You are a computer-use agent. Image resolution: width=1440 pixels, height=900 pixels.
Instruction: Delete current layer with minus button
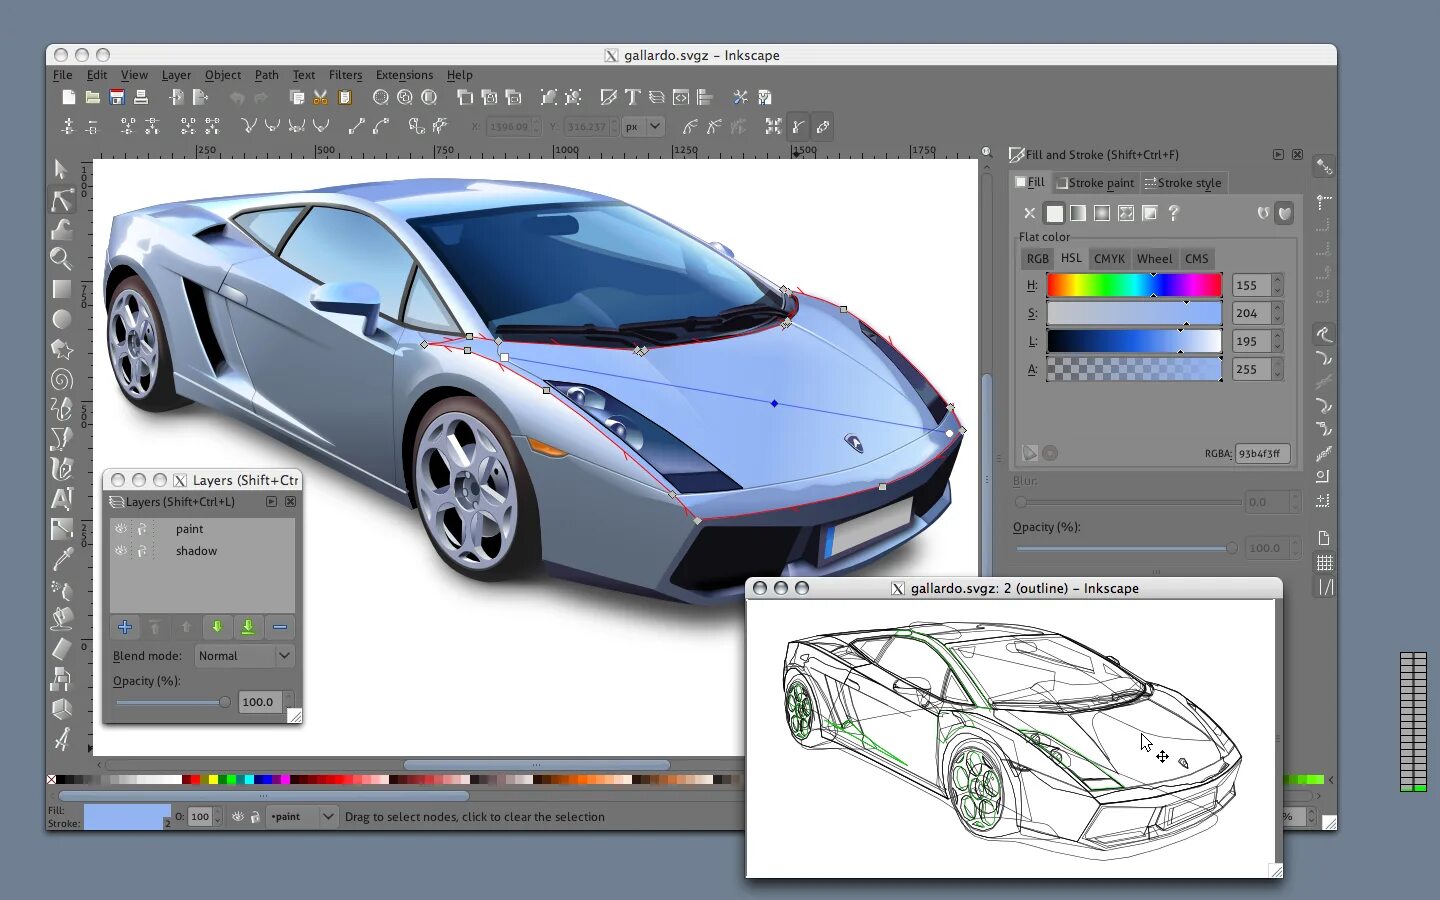280,627
